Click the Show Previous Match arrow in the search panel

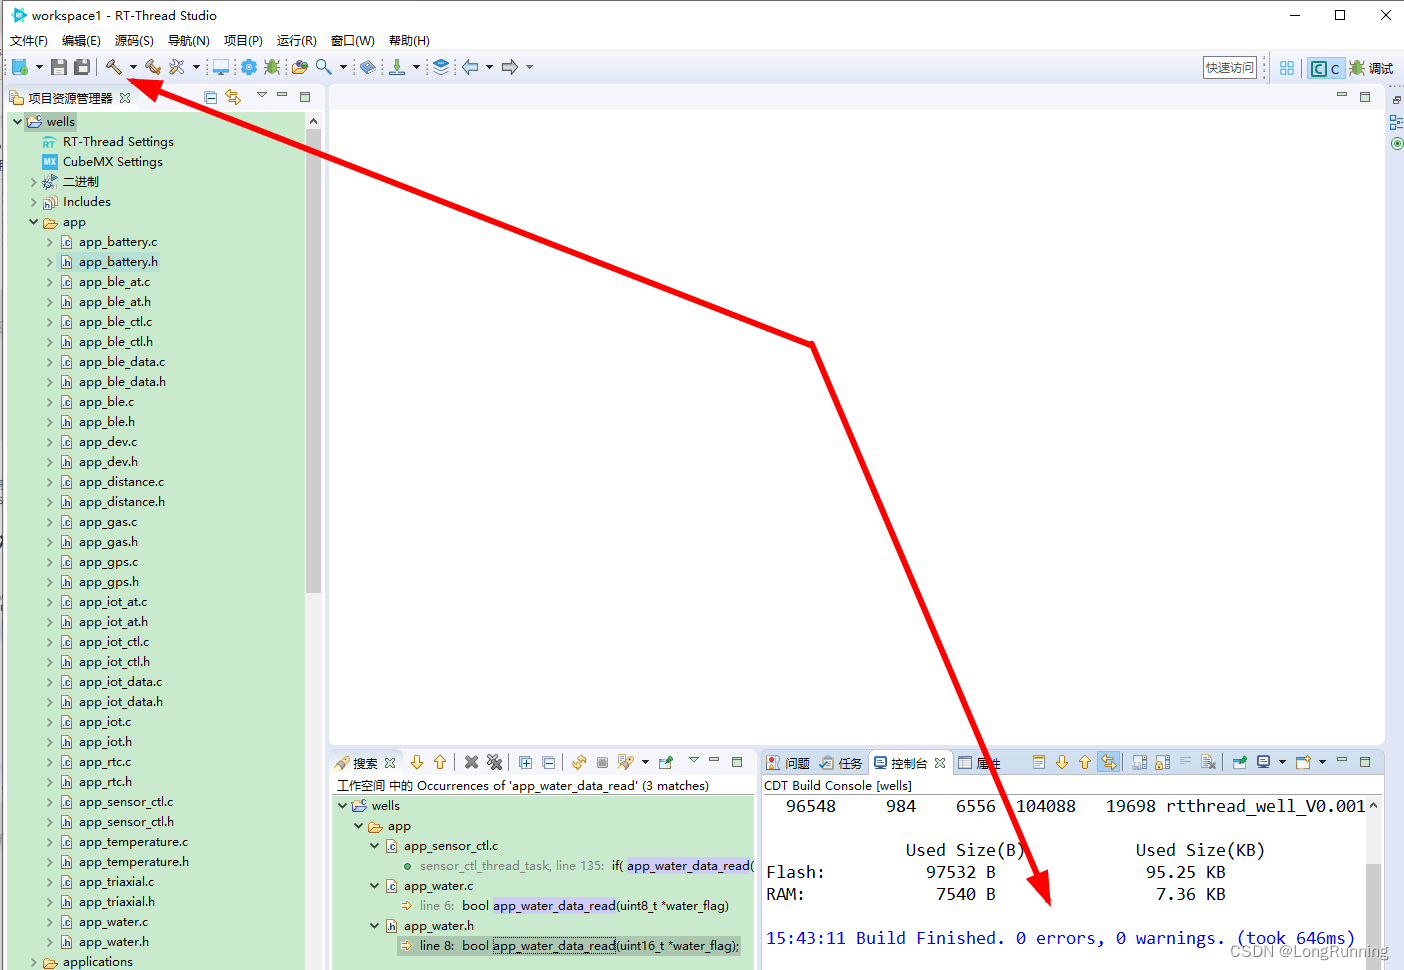(x=440, y=762)
